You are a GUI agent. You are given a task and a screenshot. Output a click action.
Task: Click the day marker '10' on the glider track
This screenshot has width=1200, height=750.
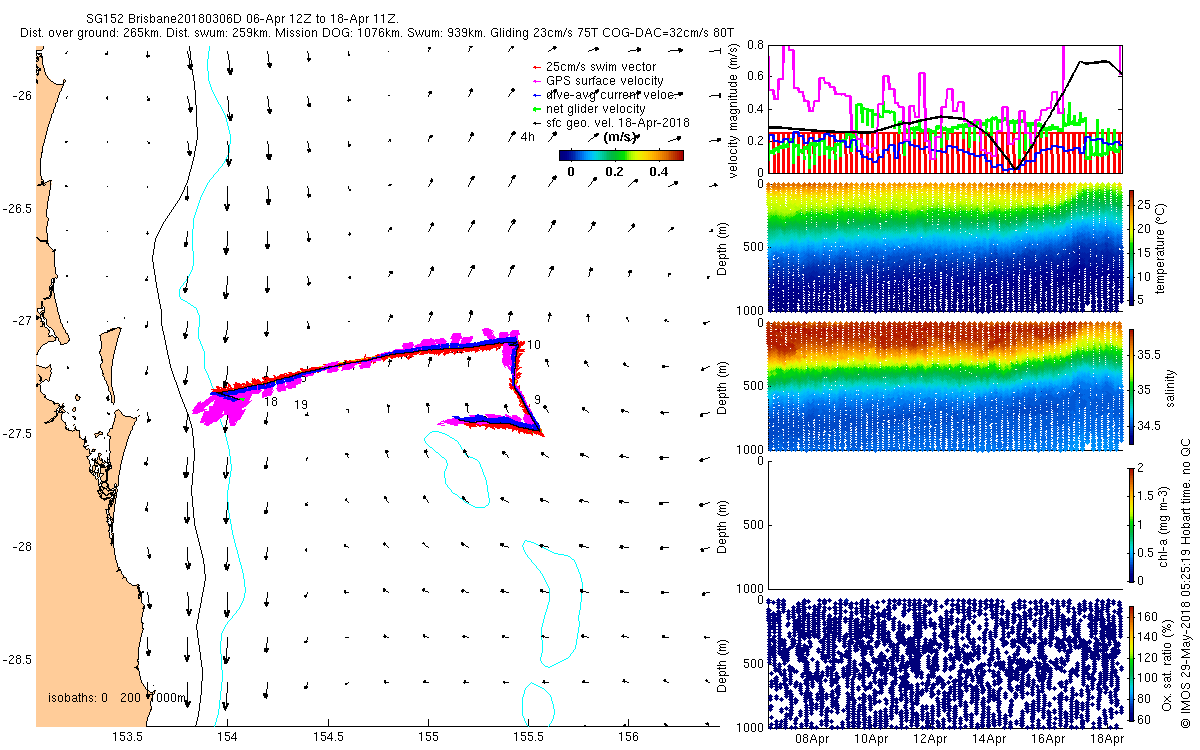(x=535, y=345)
